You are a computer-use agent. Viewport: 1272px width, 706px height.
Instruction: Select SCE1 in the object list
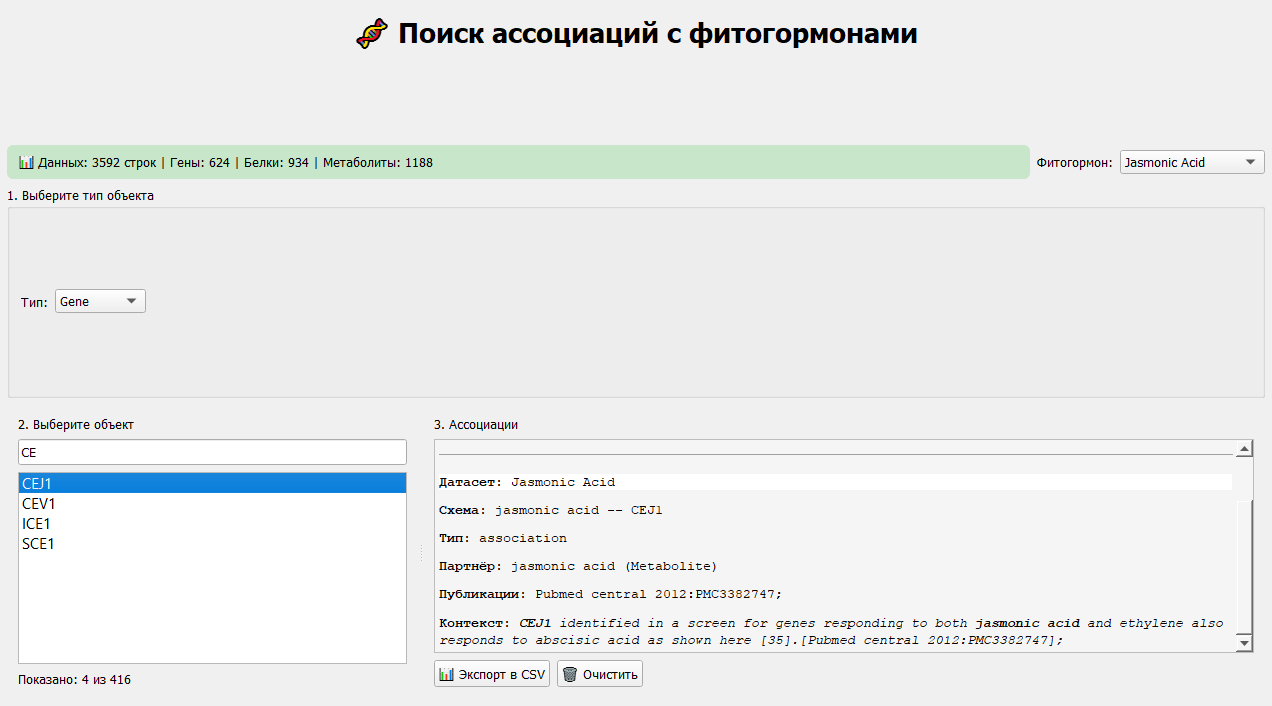pyautogui.click(x=212, y=544)
